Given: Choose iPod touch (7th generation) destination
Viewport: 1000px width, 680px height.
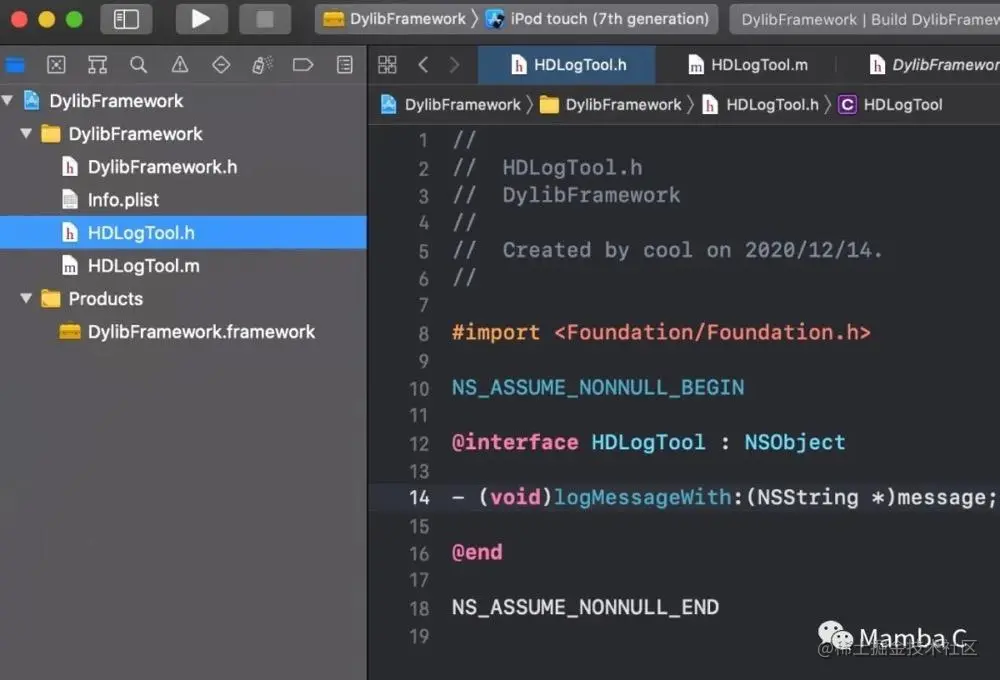Looking at the screenshot, I should click(x=597, y=19).
